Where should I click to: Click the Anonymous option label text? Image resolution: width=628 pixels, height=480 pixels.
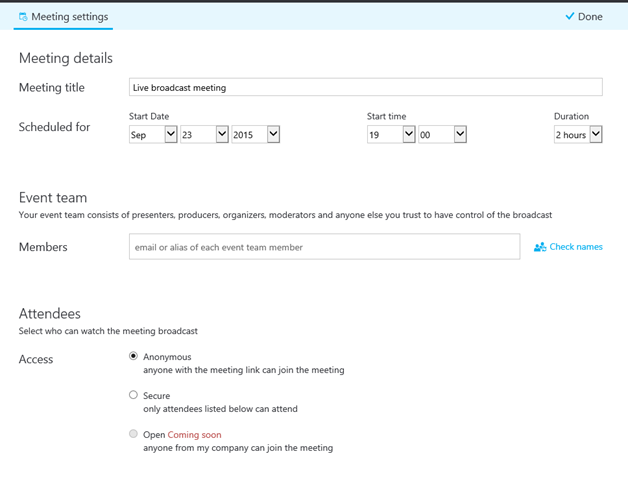click(x=167, y=357)
